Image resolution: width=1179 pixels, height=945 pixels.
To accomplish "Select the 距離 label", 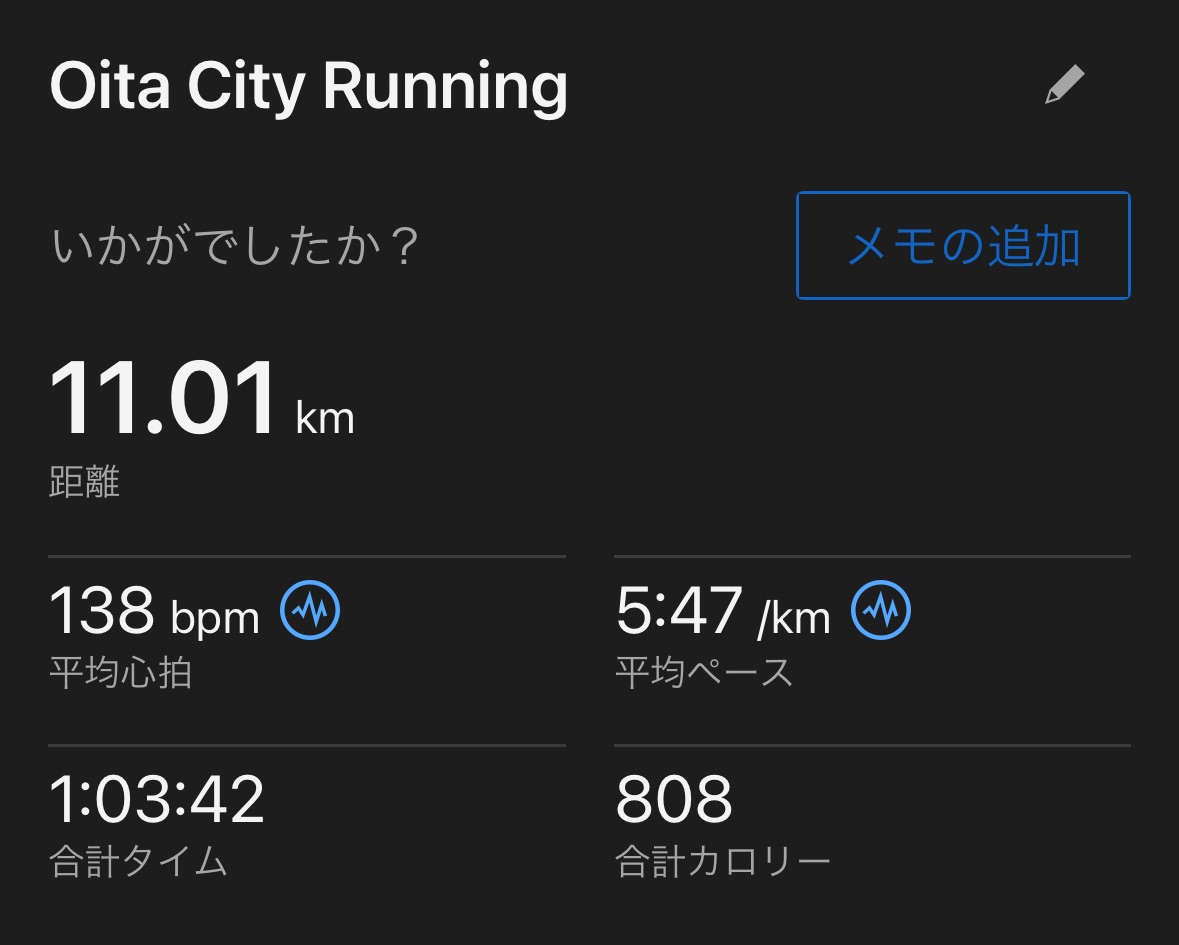I will [x=84, y=482].
